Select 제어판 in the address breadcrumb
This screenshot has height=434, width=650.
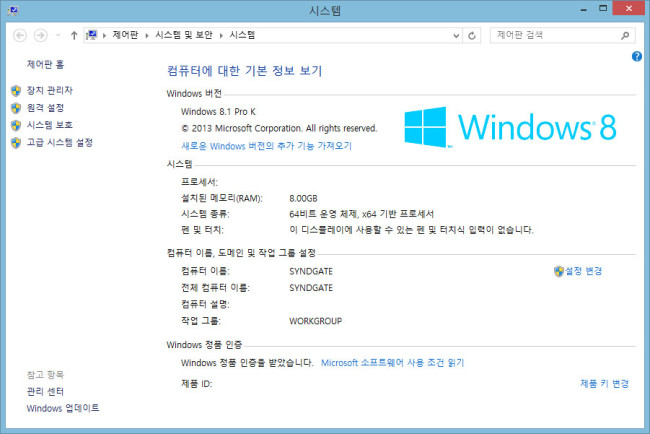pos(125,35)
